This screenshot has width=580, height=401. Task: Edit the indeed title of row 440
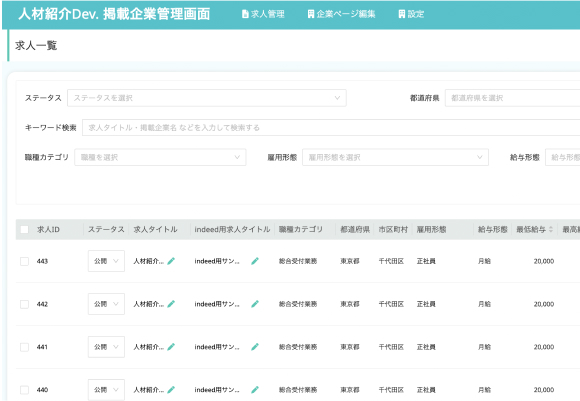point(255,390)
